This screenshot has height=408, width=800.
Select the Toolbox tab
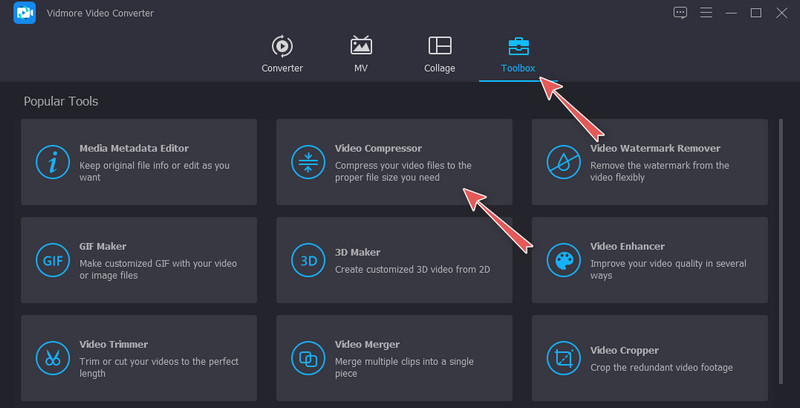tap(519, 54)
